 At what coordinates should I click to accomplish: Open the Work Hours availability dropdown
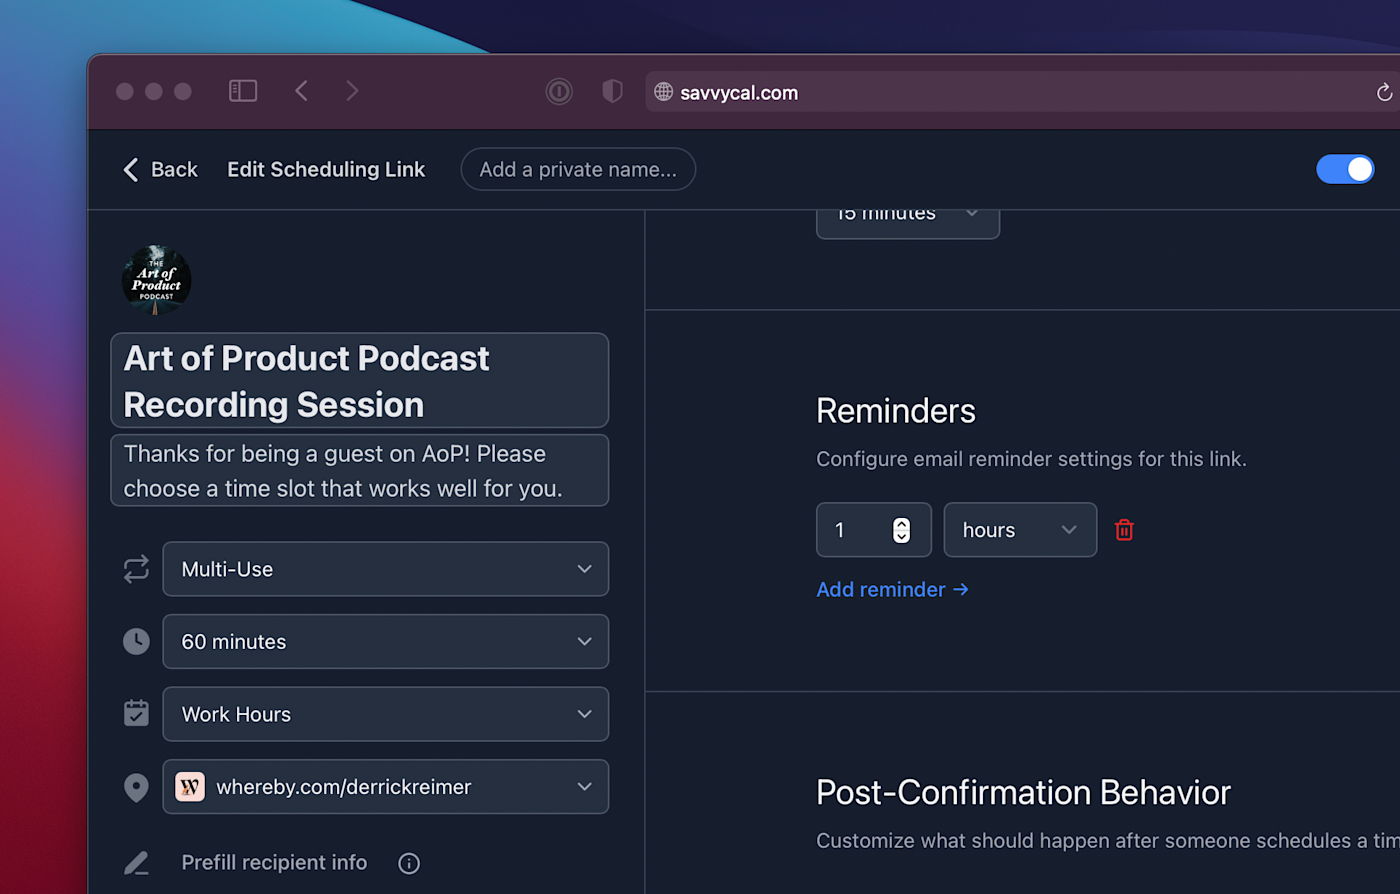[386, 714]
